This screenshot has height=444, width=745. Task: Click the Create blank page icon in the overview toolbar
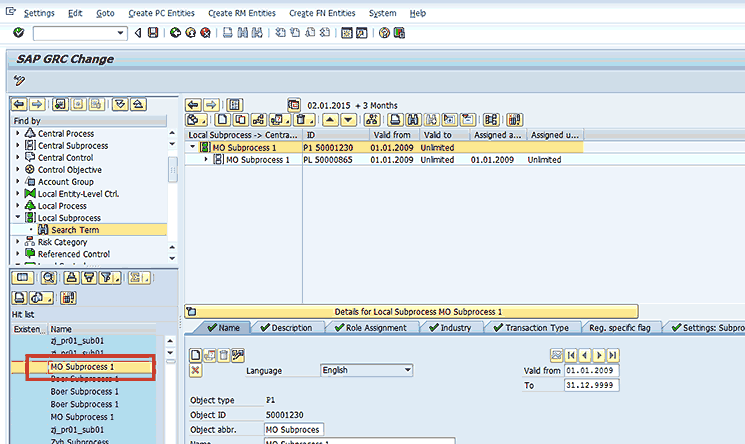[x=222, y=120]
